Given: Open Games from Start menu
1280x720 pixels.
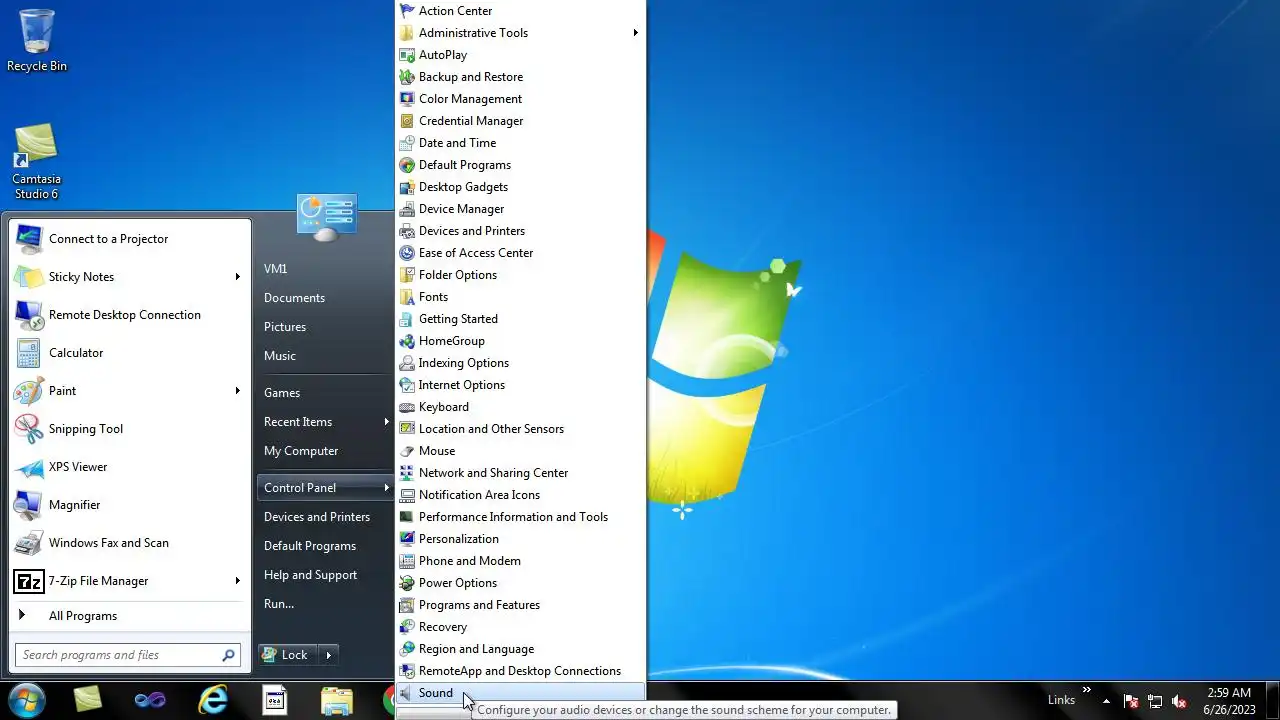Looking at the screenshot, I should (282, 393).
